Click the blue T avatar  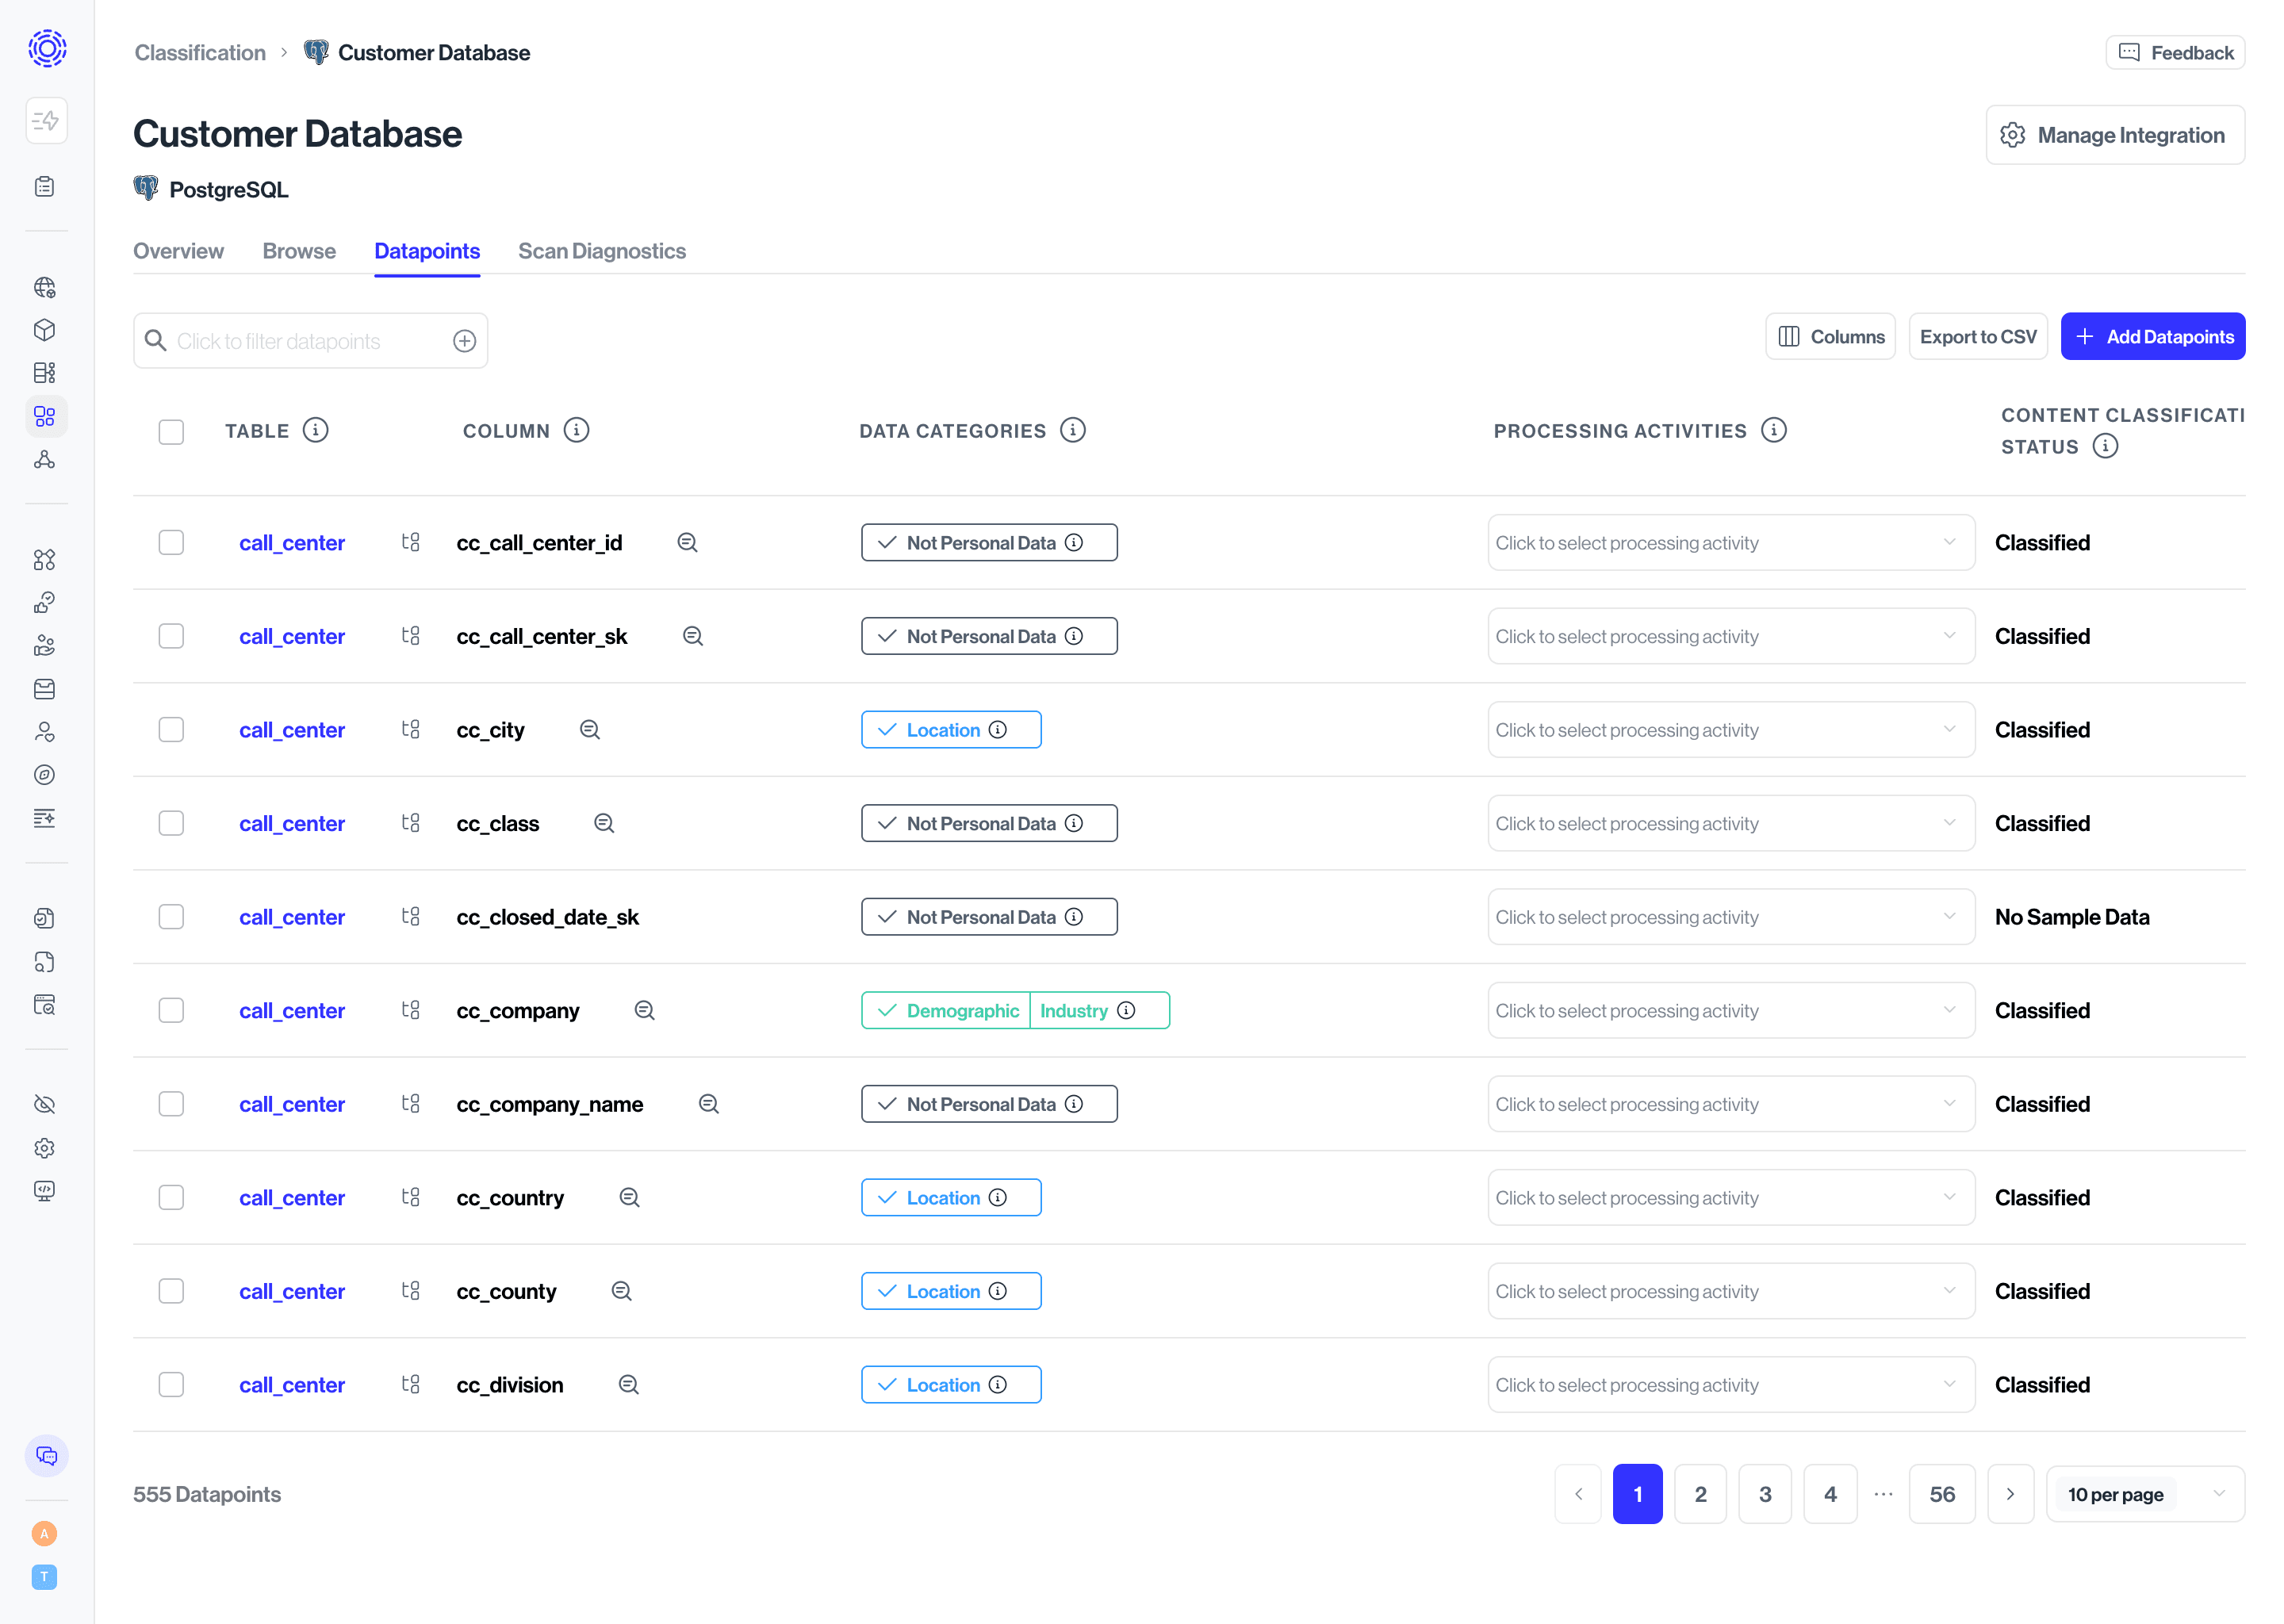click(x=44, y=1577)
